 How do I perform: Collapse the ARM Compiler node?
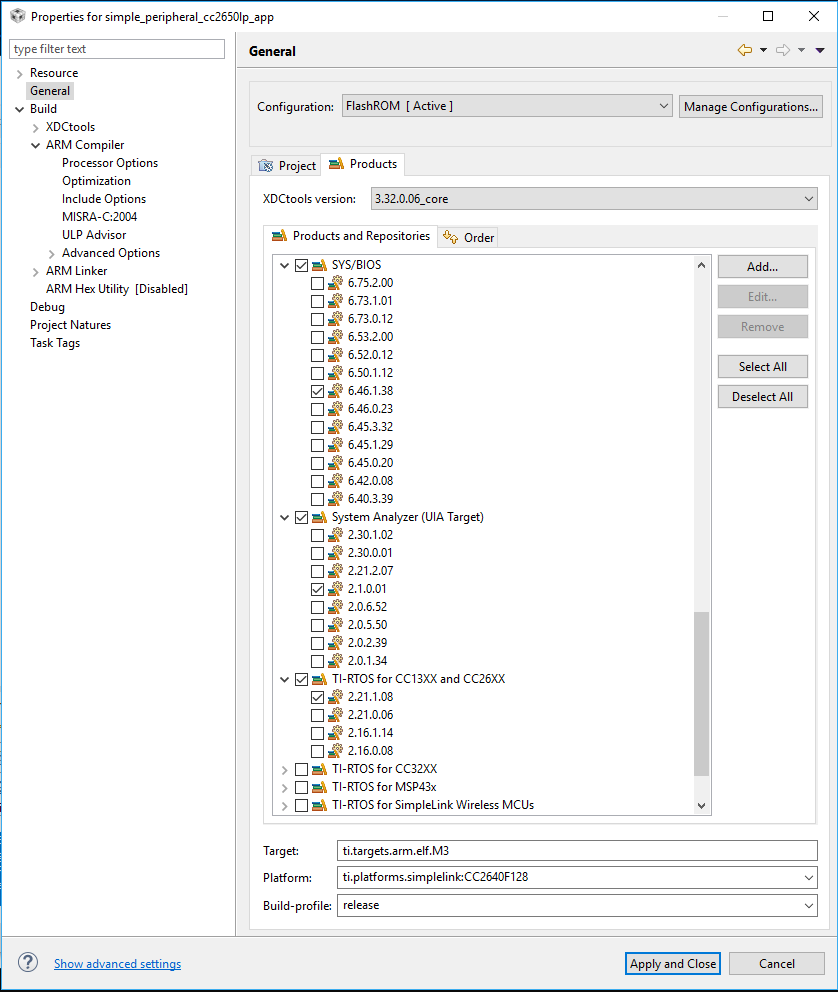(x=35, y=146)
